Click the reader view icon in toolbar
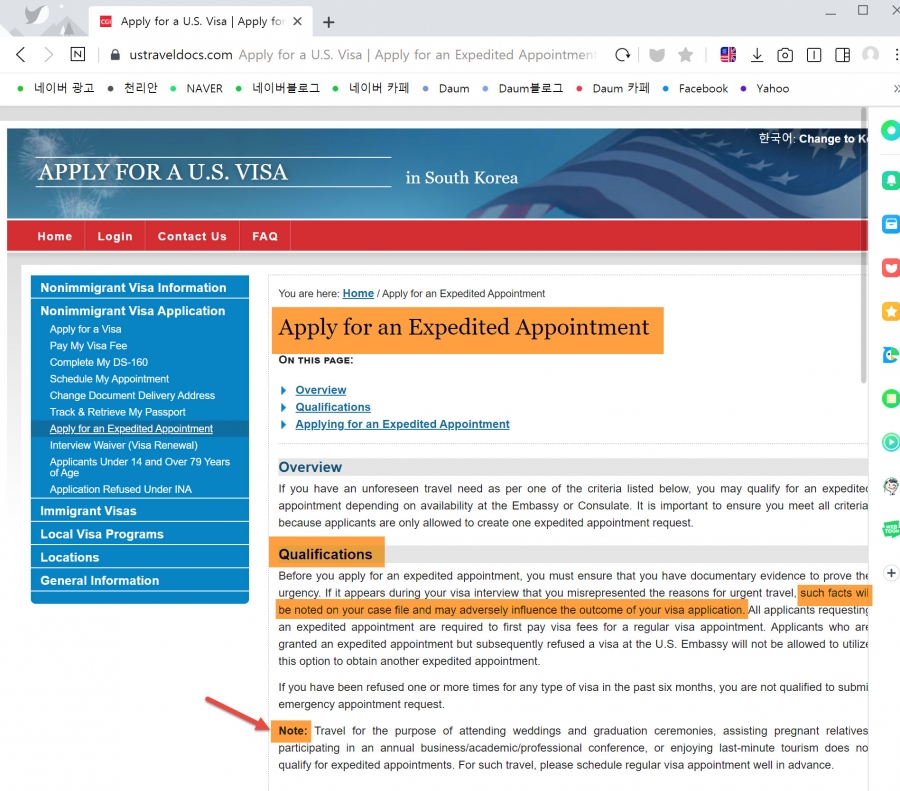This screenshot has height=791, width=900. (813, 55)
